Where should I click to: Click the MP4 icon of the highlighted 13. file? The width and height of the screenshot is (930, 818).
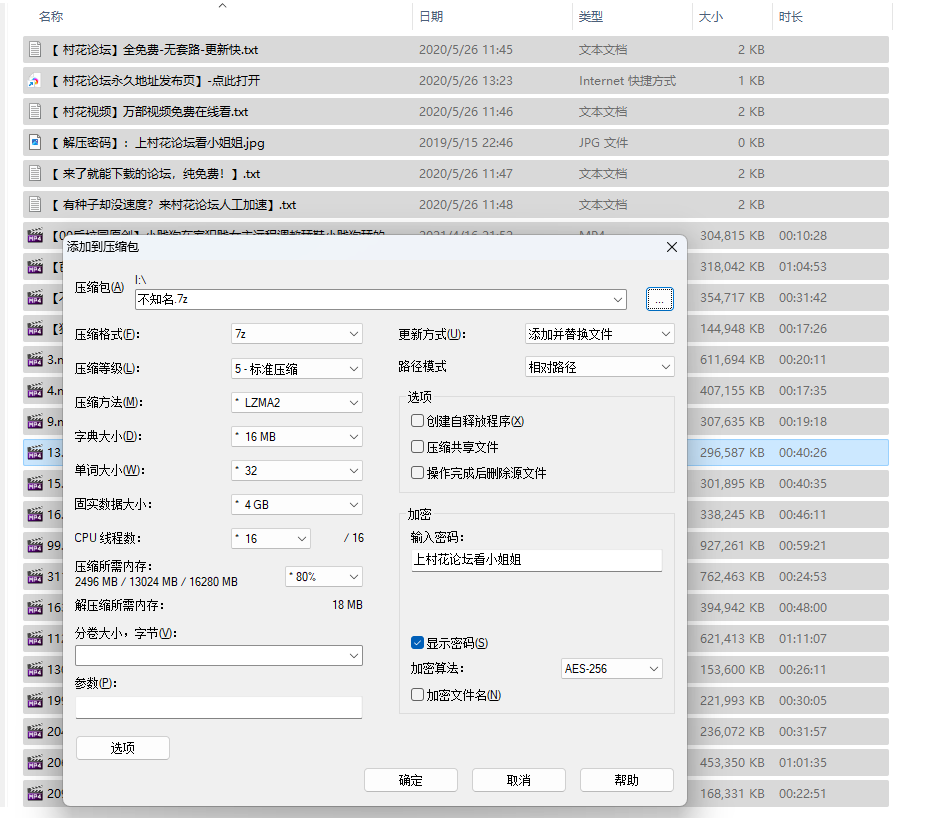35,452
